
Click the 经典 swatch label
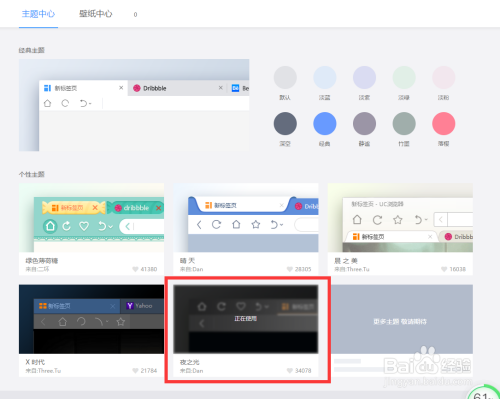pyautogui.click(x=325, y=144)
